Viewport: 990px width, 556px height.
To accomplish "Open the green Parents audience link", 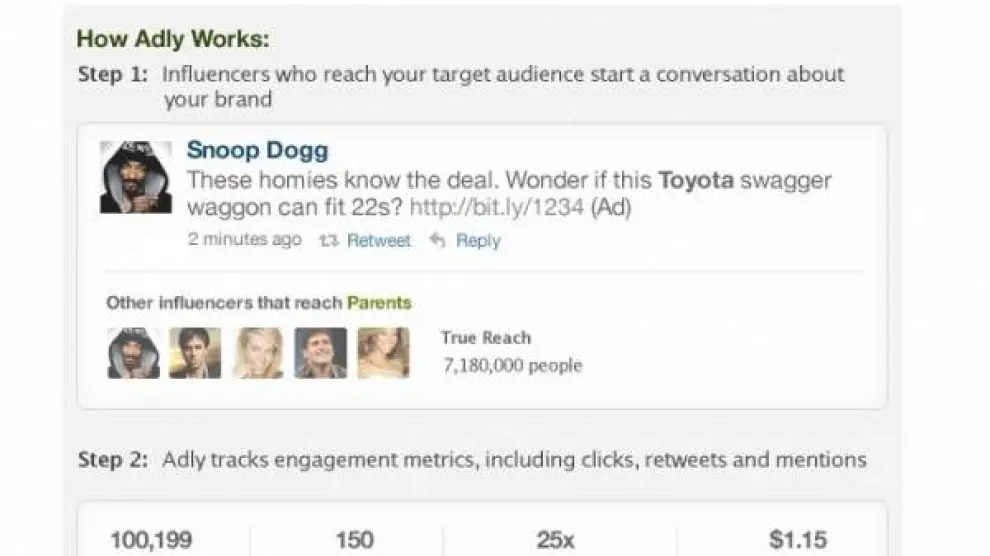I will click(x=379, y=303).
